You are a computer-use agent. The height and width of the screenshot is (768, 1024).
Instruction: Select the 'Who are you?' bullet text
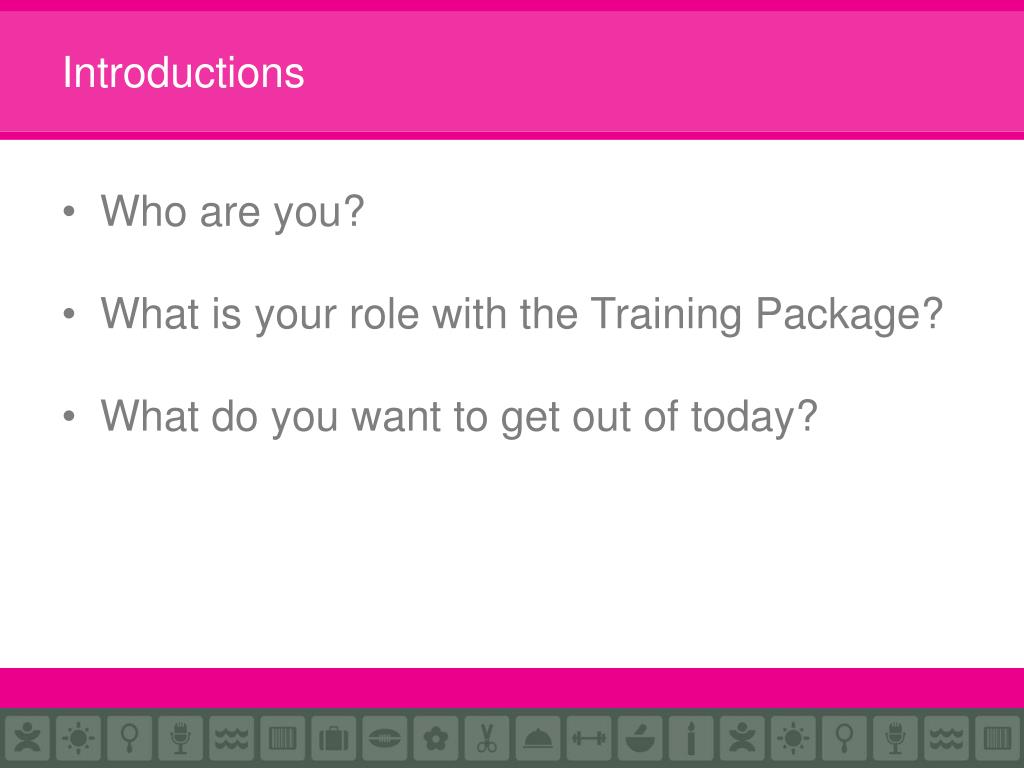[232, 212]
